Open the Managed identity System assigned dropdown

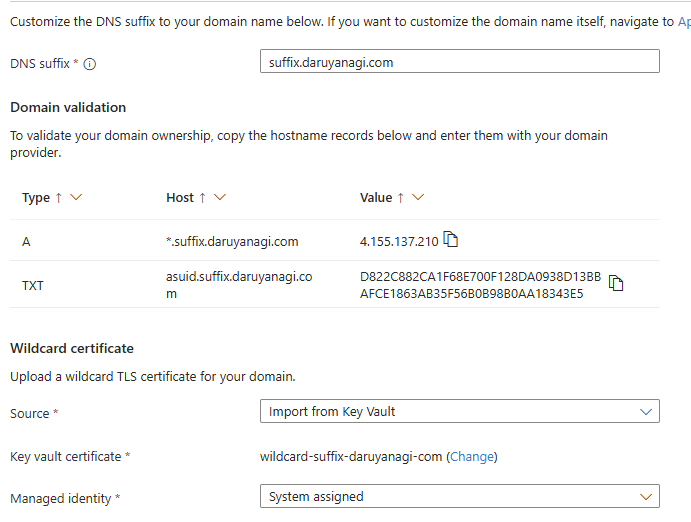pos(460,496)
